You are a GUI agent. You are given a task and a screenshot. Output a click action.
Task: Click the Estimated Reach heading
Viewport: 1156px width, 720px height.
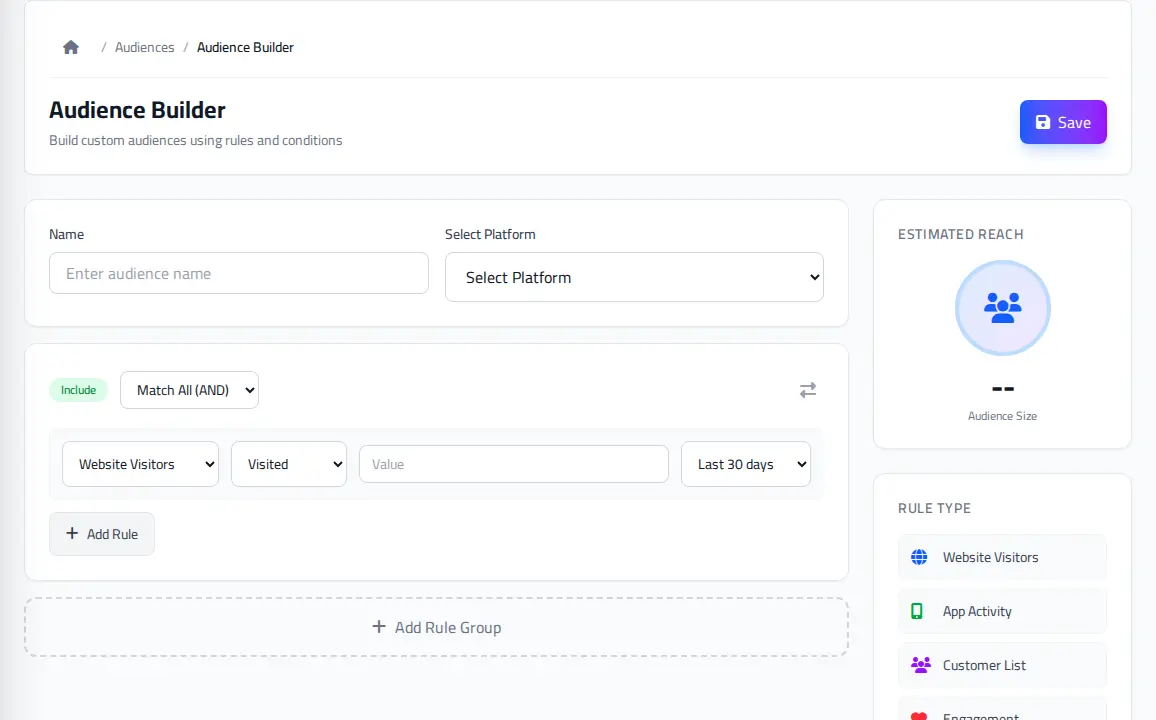click(961, 234)
